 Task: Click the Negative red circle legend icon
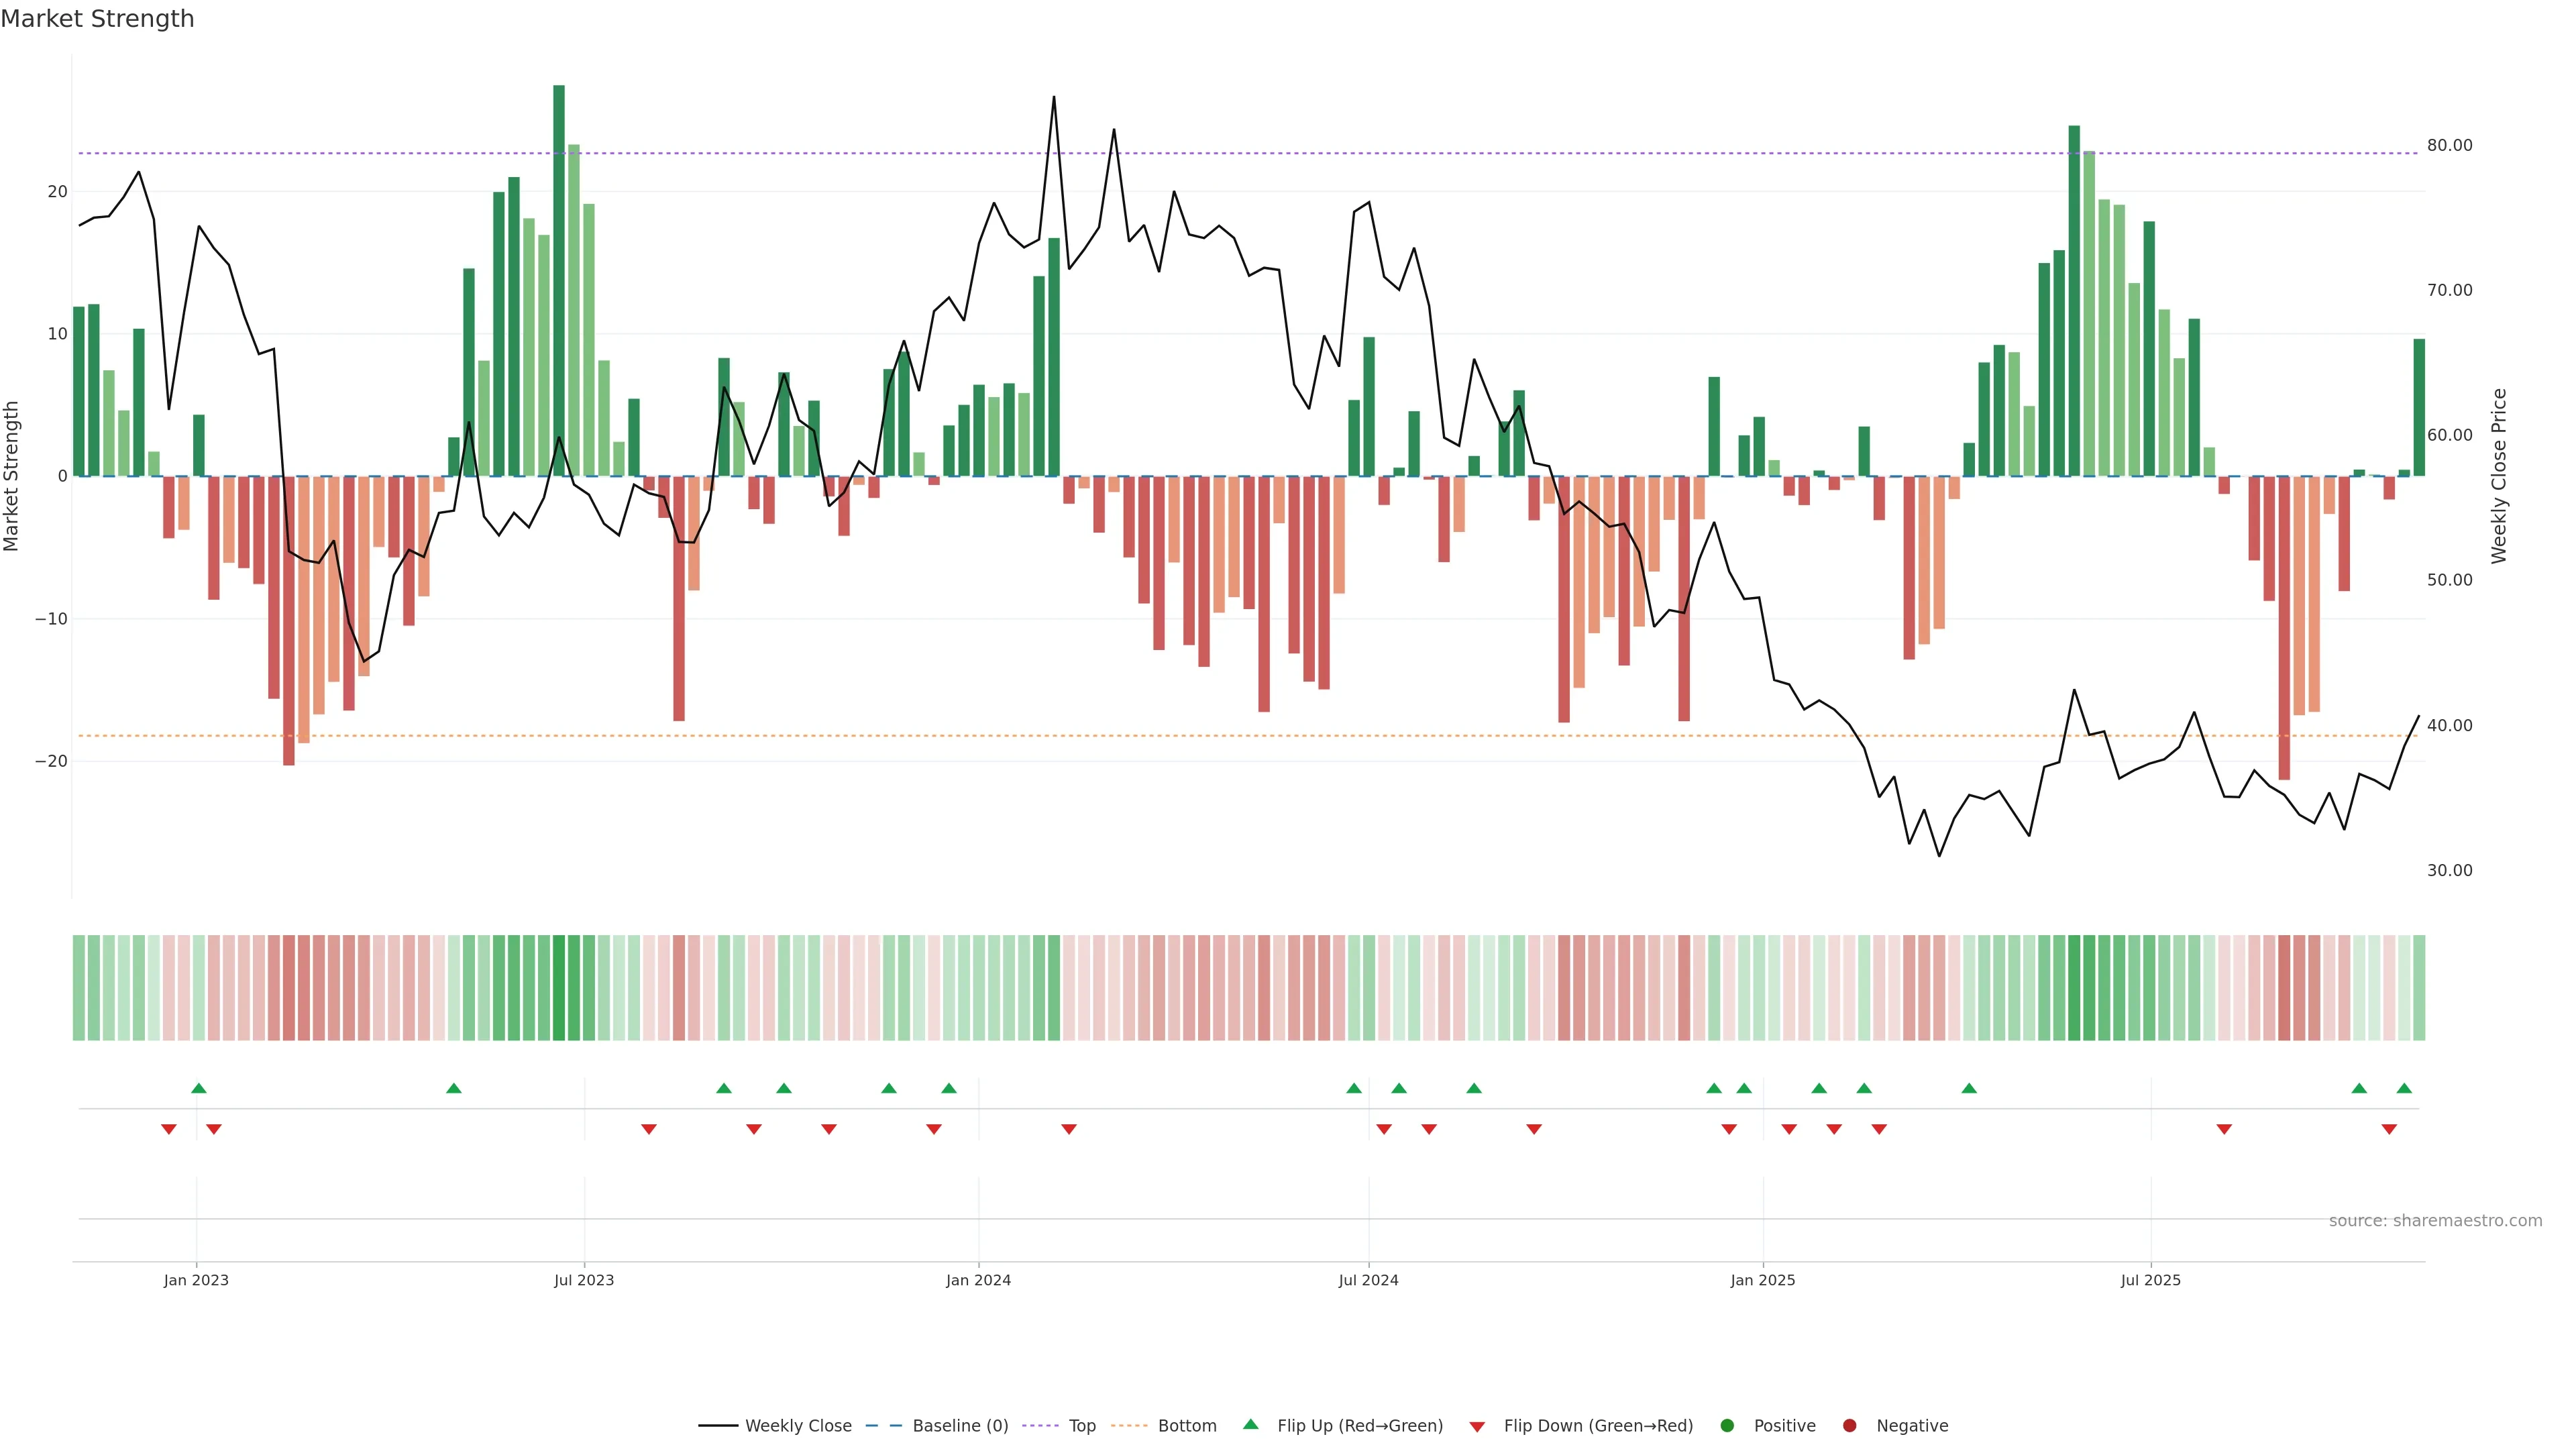pyautogui.click(x=1849, y=1426)
